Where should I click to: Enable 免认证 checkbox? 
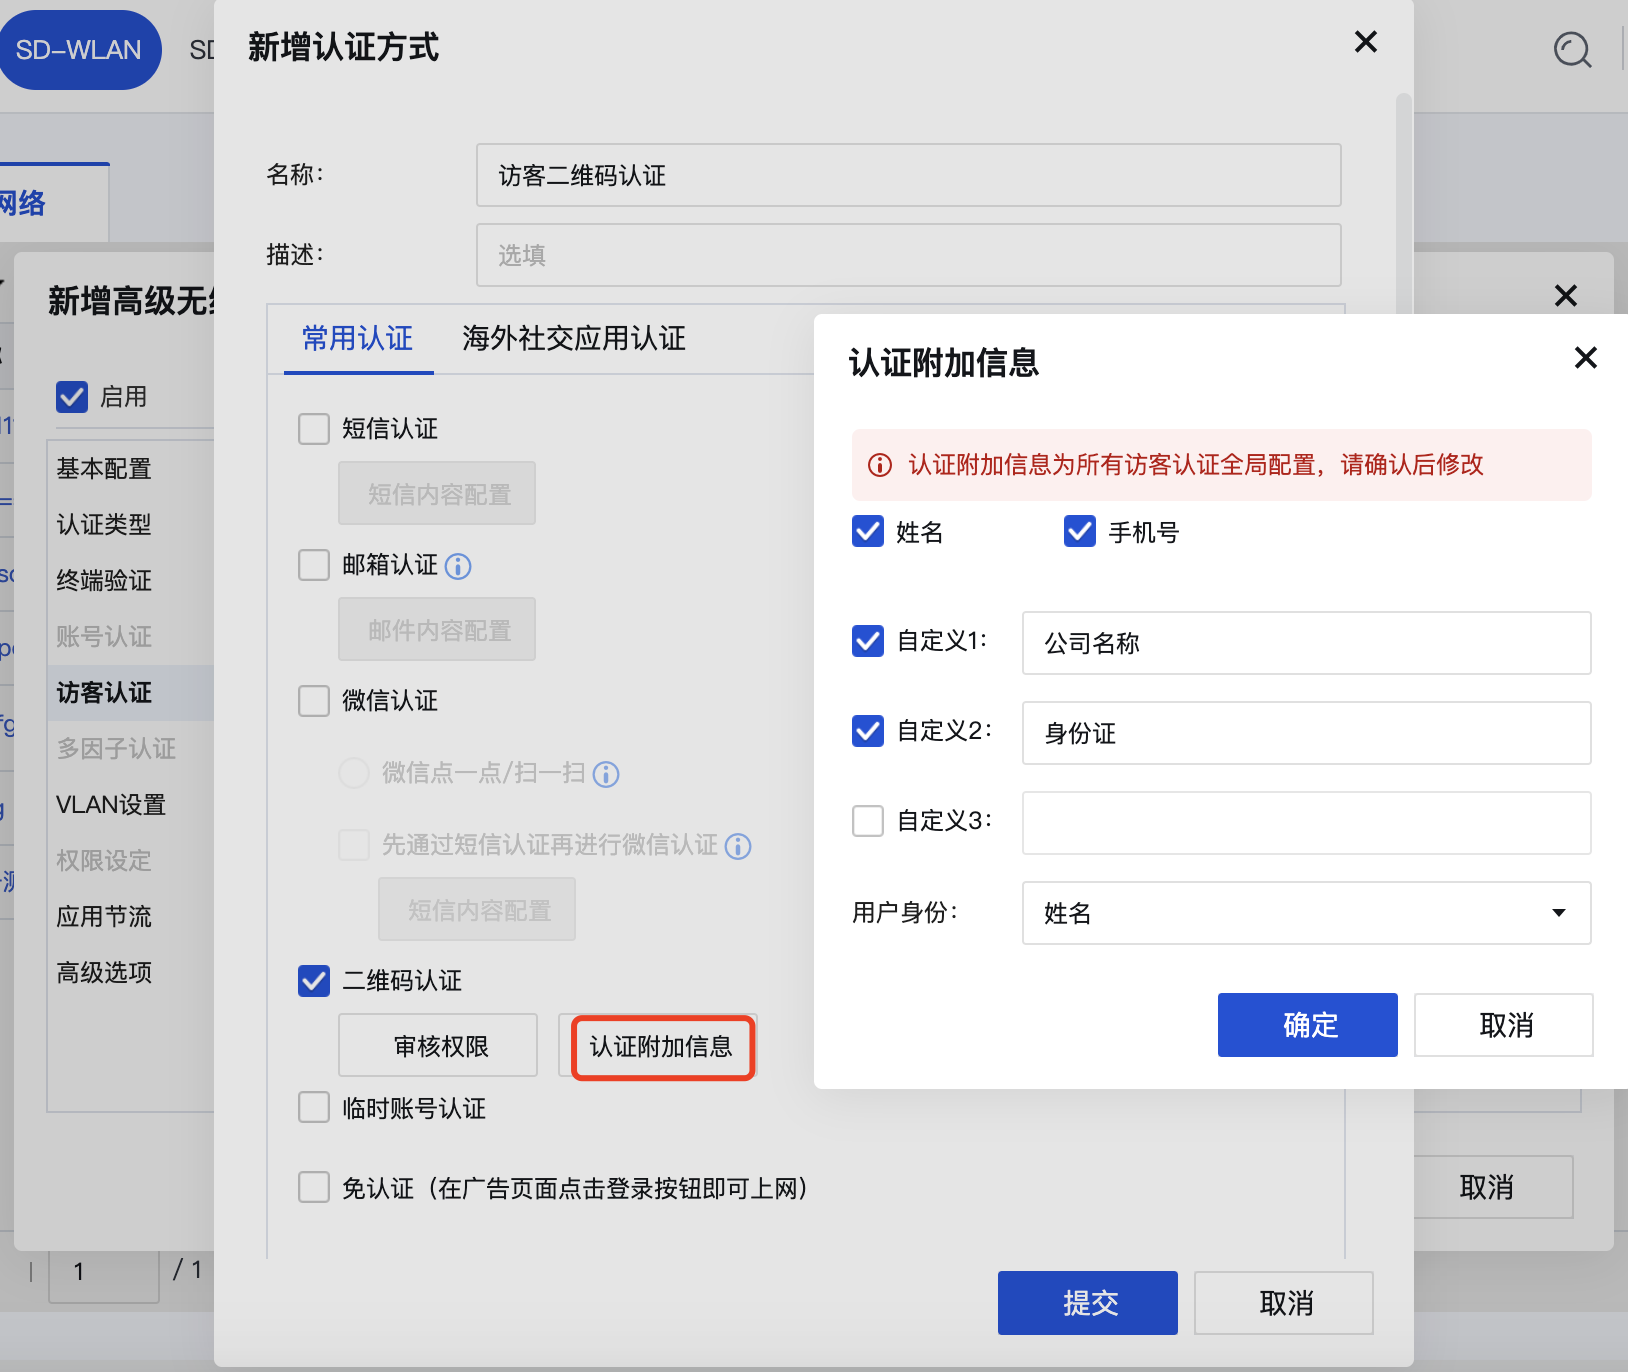click(314, 1187)
